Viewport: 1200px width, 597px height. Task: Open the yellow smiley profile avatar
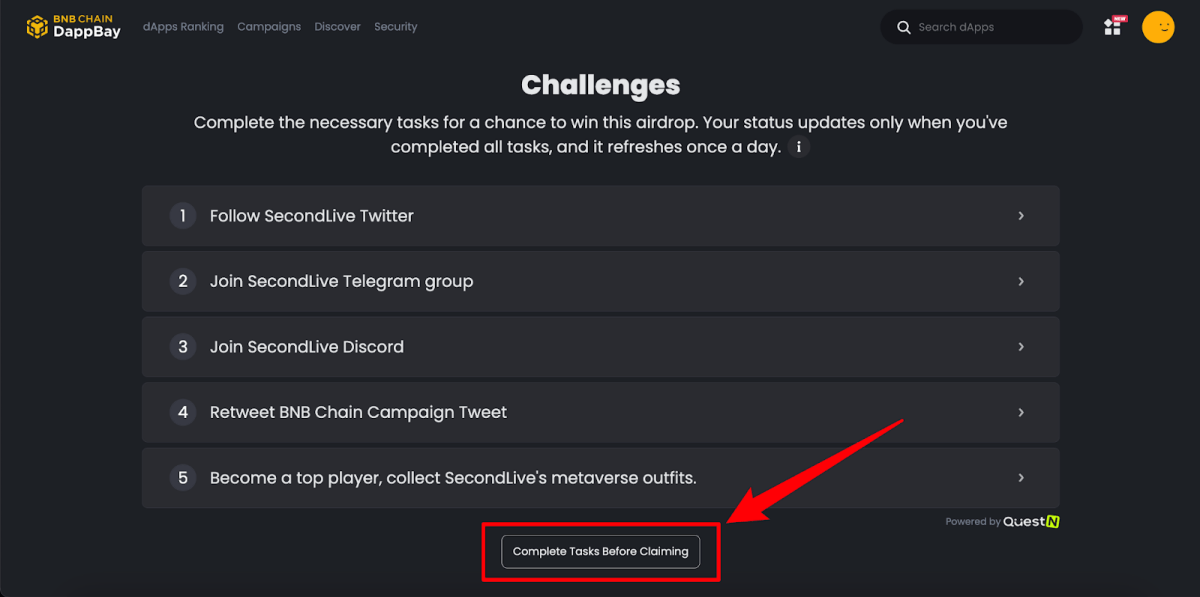click(1158, 27)
